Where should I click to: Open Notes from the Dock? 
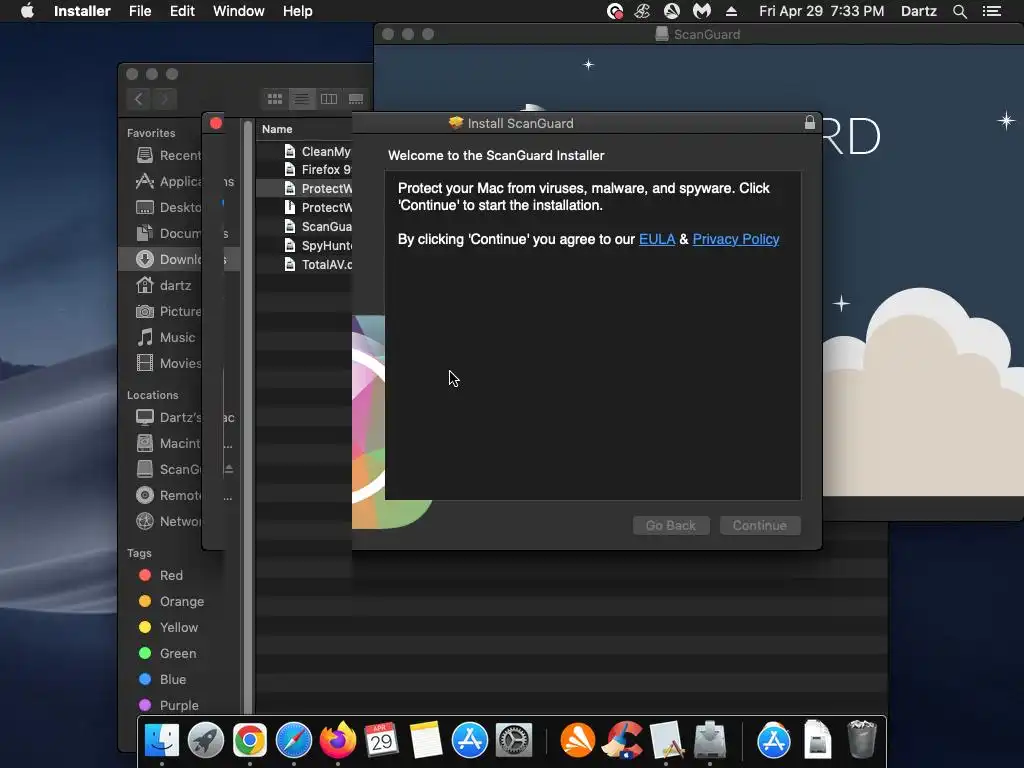426,740
